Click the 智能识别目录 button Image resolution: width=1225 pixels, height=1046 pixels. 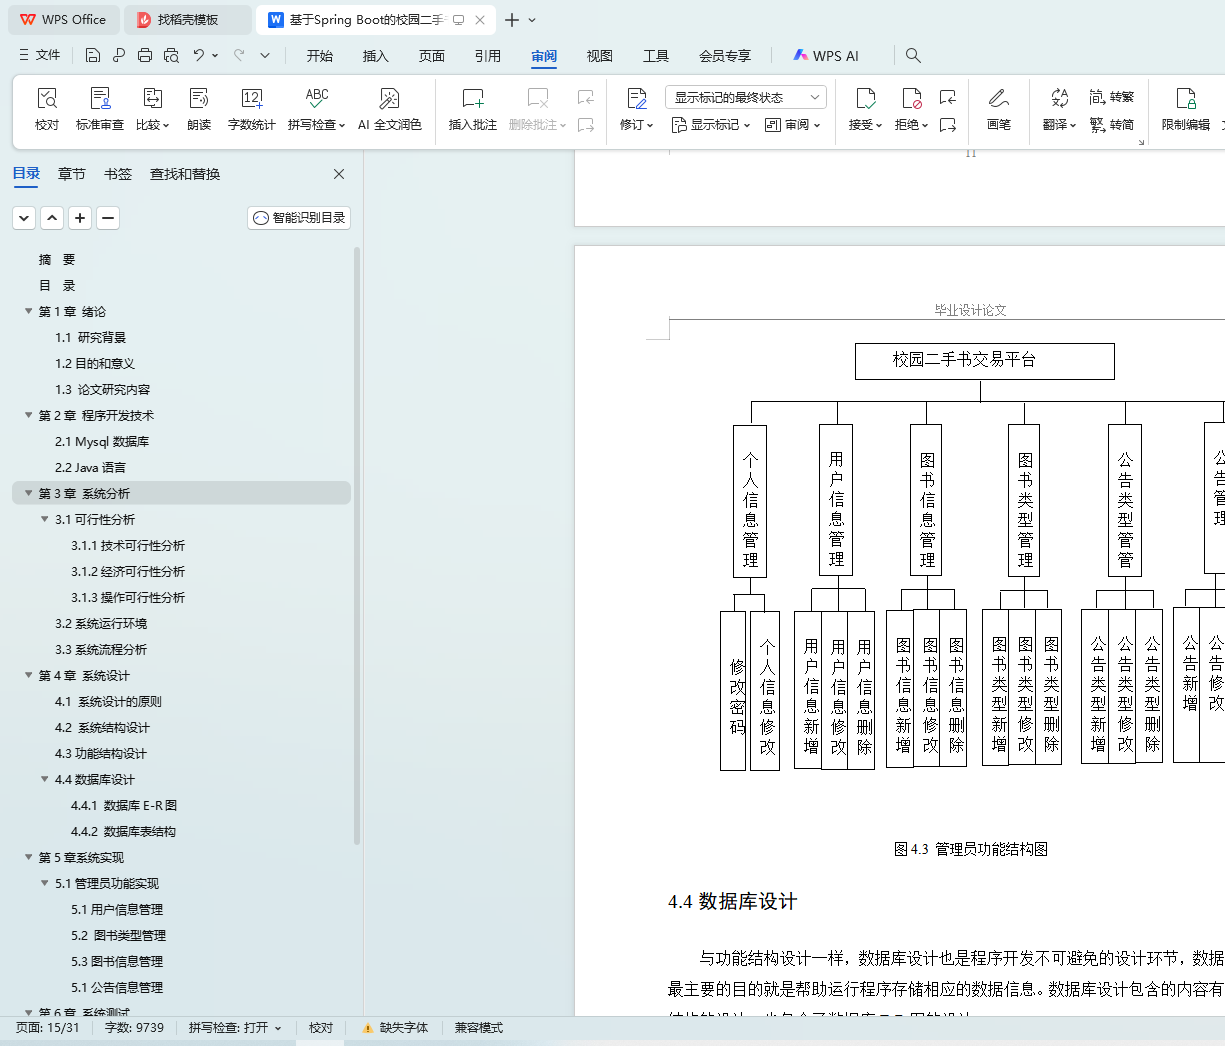tap(299, 218)
